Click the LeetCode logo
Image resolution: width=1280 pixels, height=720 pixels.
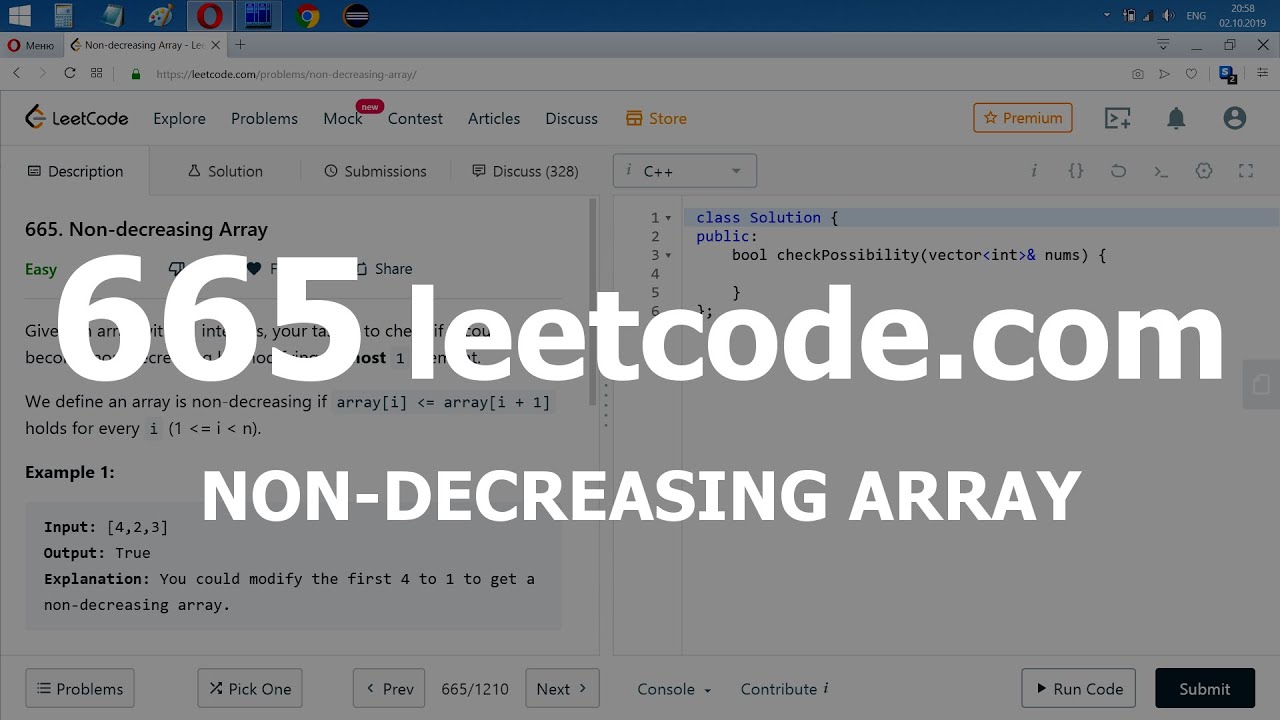(77, 117)
